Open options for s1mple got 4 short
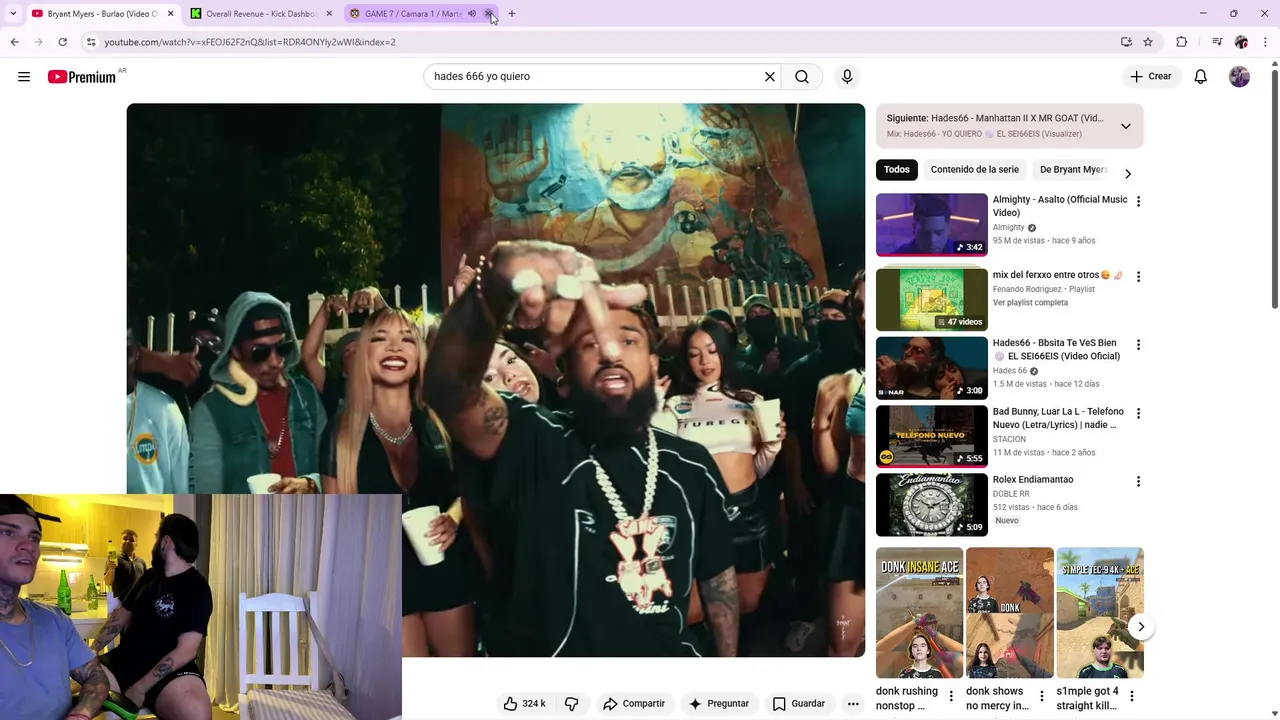Screen dimensions: 1280x720 [1132, 696]
